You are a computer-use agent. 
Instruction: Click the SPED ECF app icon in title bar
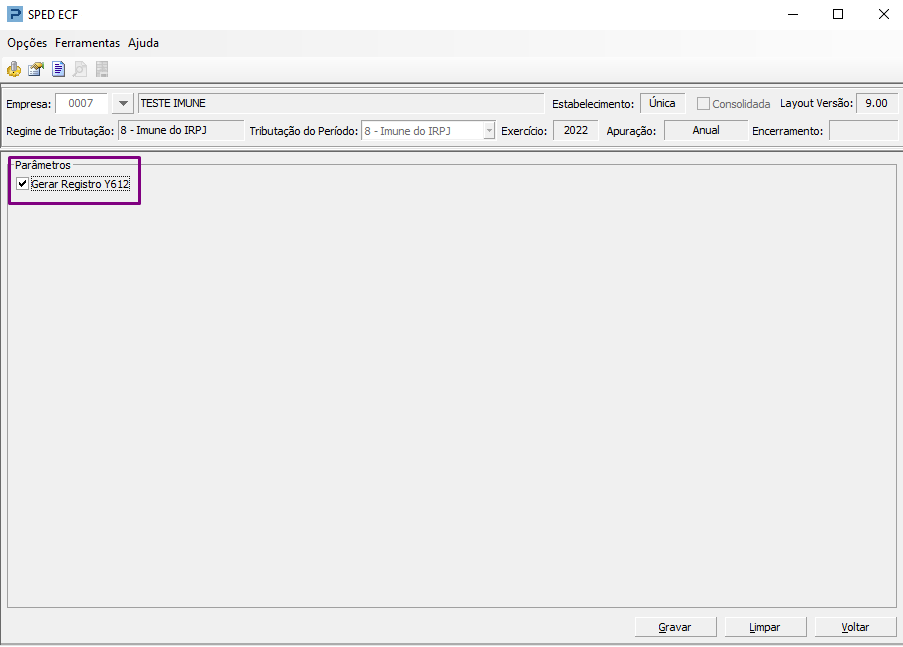pyautogui.click(x=14, y=14)
